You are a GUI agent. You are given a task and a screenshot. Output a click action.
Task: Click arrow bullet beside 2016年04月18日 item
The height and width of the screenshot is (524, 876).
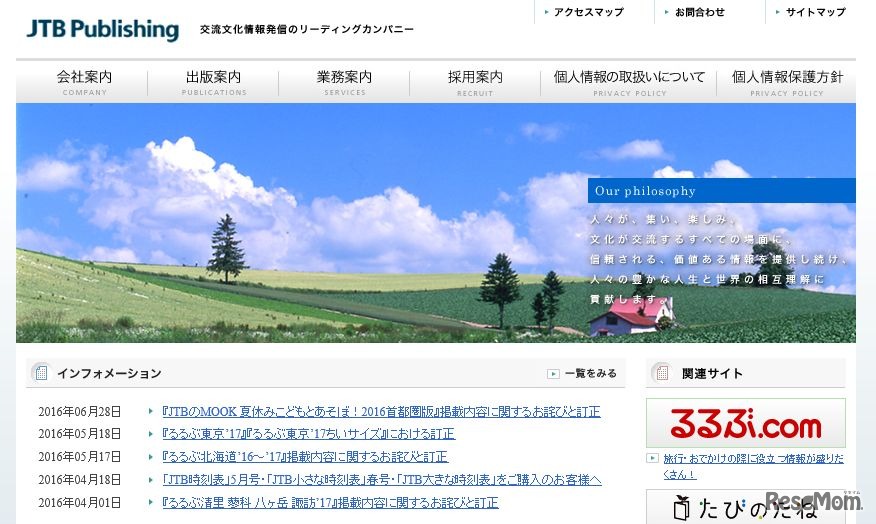pyautogui.click(x=151, y=480)
